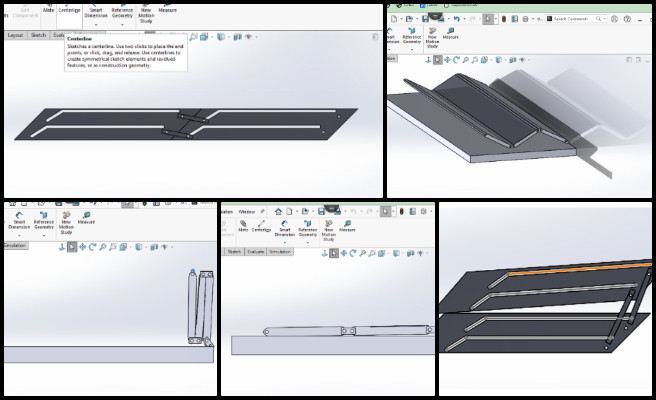Open Window menu in the flat-links panel
The height and width of the screenshot is (400, 656).
click(246, 212)
